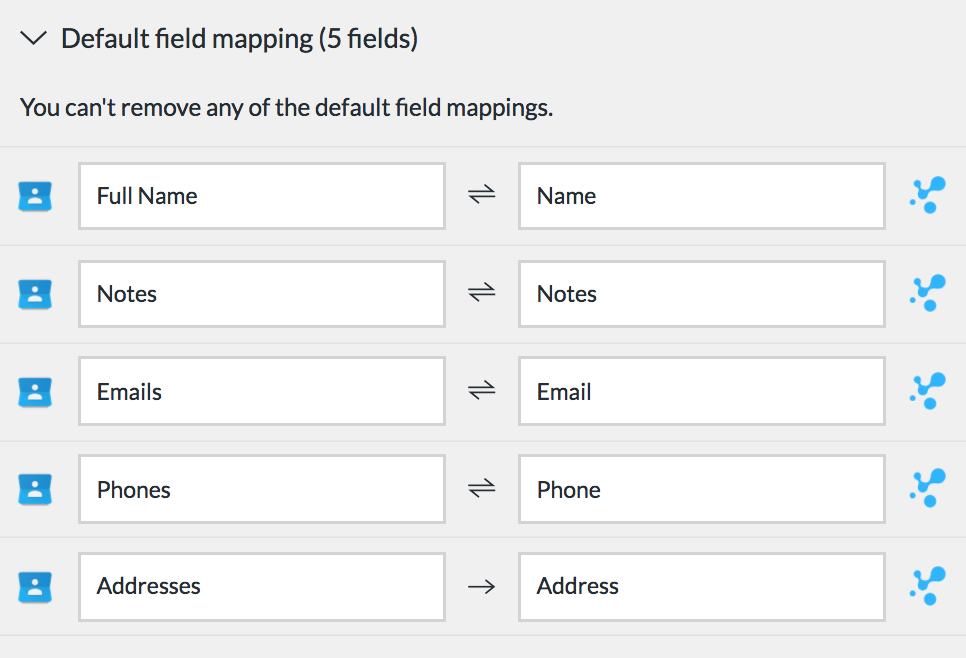Toggle sync direction arrows for Notes row
This screenshot has width=966, height=658.
[x=482, y=292]
